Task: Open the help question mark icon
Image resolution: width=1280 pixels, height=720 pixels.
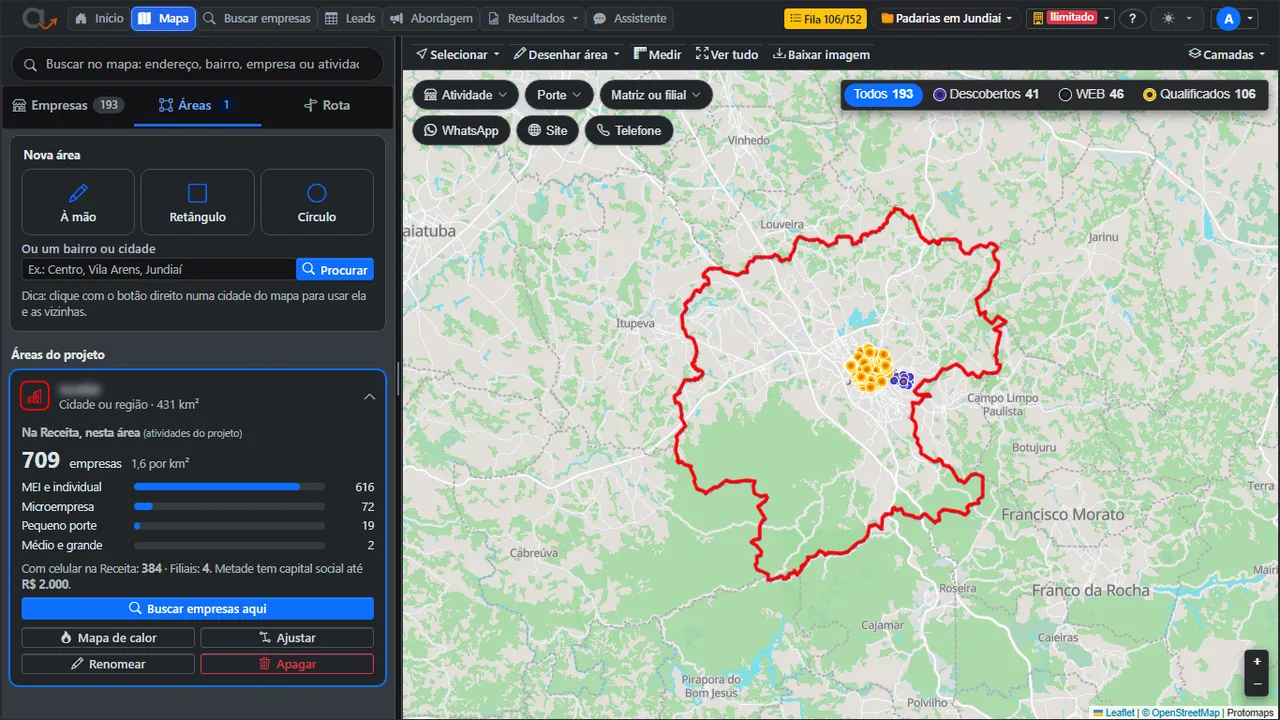Action: [1133, 19]
